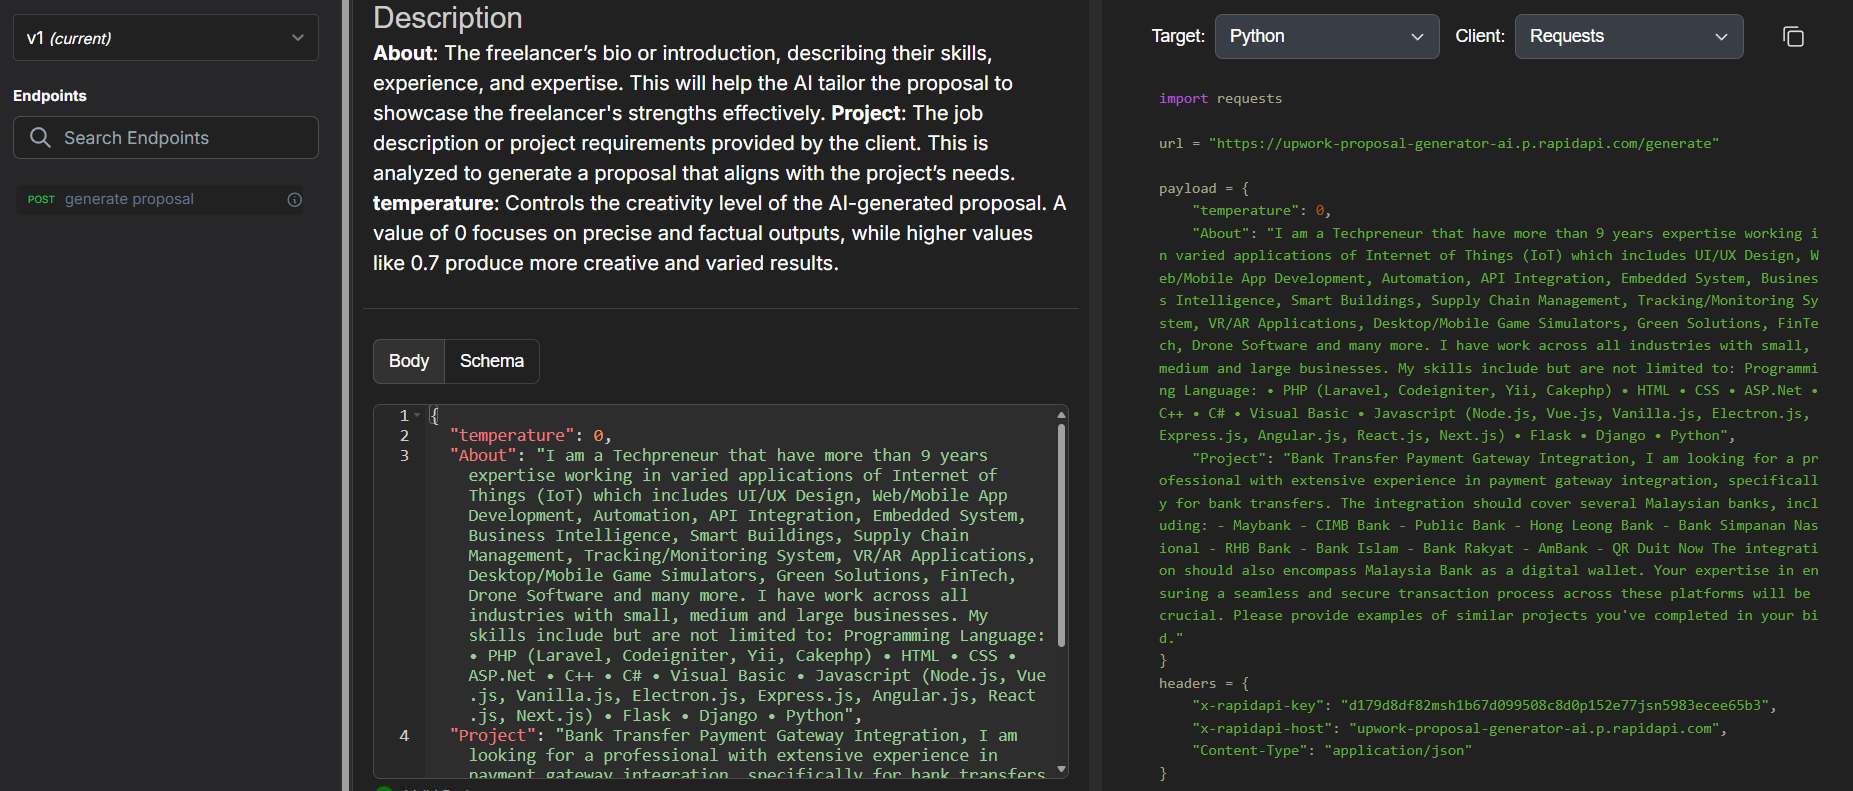
Task: Click the Endpoints heading
Action: [50, 96]
